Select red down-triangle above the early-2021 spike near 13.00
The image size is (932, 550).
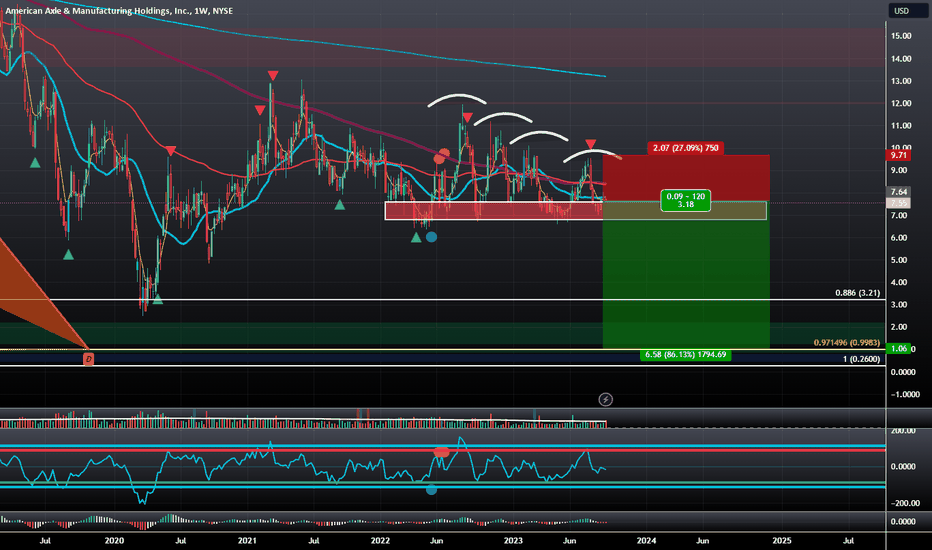[x=273, y=76]
